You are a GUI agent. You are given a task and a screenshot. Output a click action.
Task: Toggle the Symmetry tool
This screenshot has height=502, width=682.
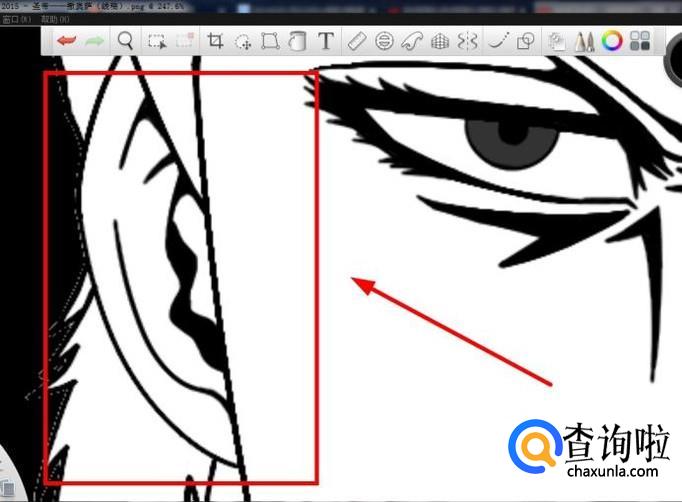(467, 42)
